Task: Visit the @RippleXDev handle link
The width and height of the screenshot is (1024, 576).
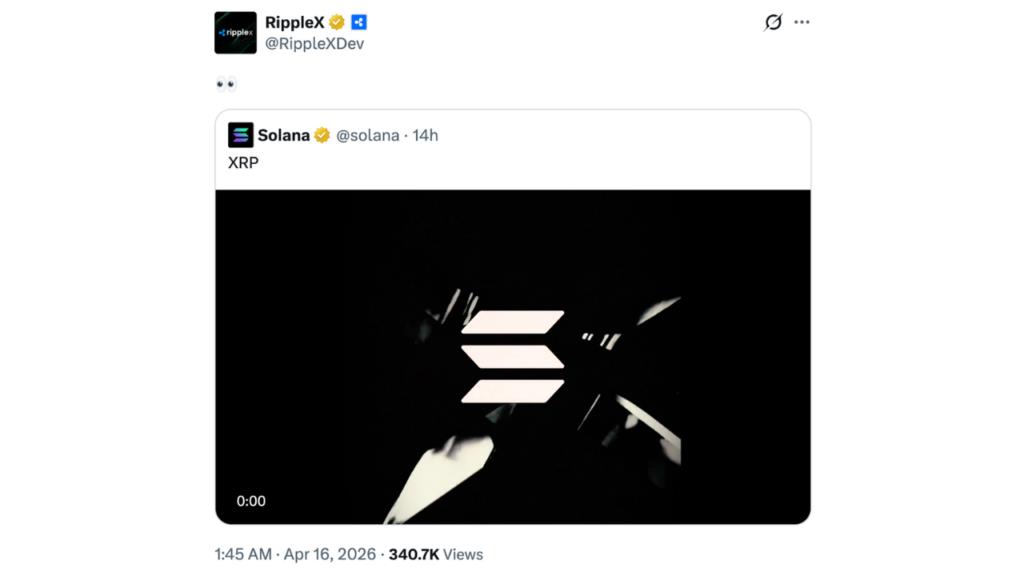Action: (316, 43)
